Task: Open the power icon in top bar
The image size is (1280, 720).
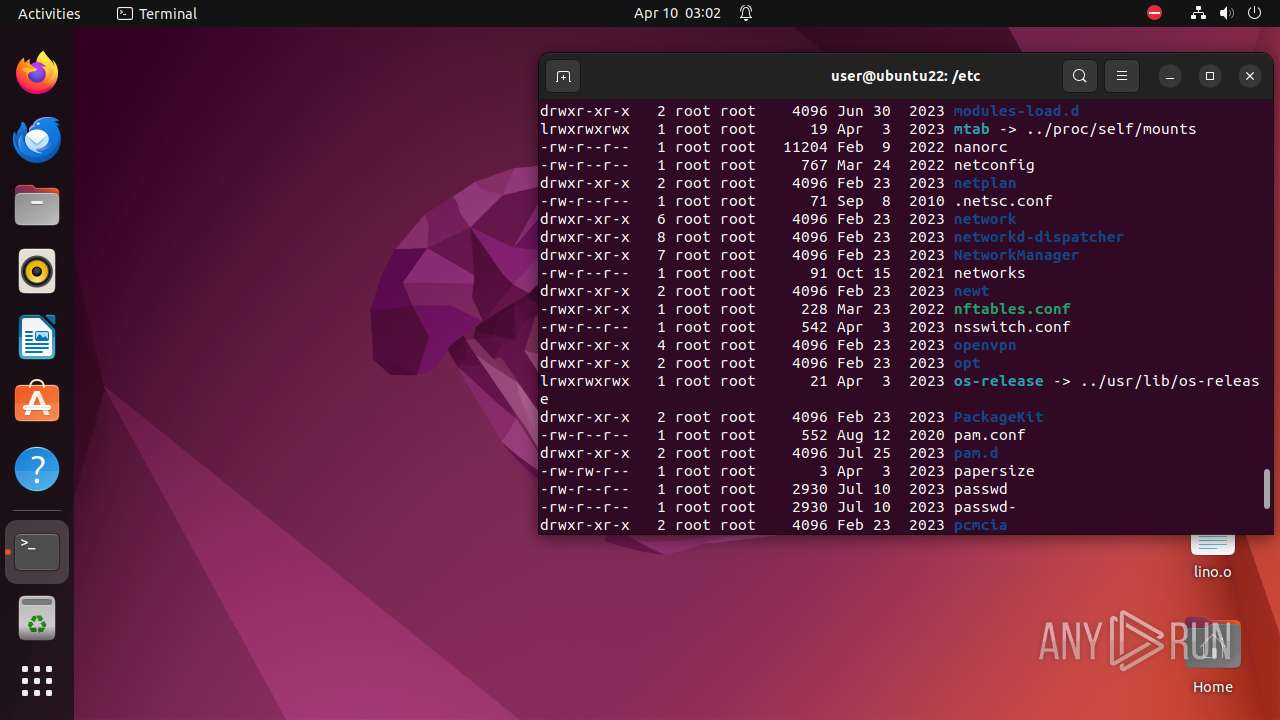Action: [x=1255, y=13]
